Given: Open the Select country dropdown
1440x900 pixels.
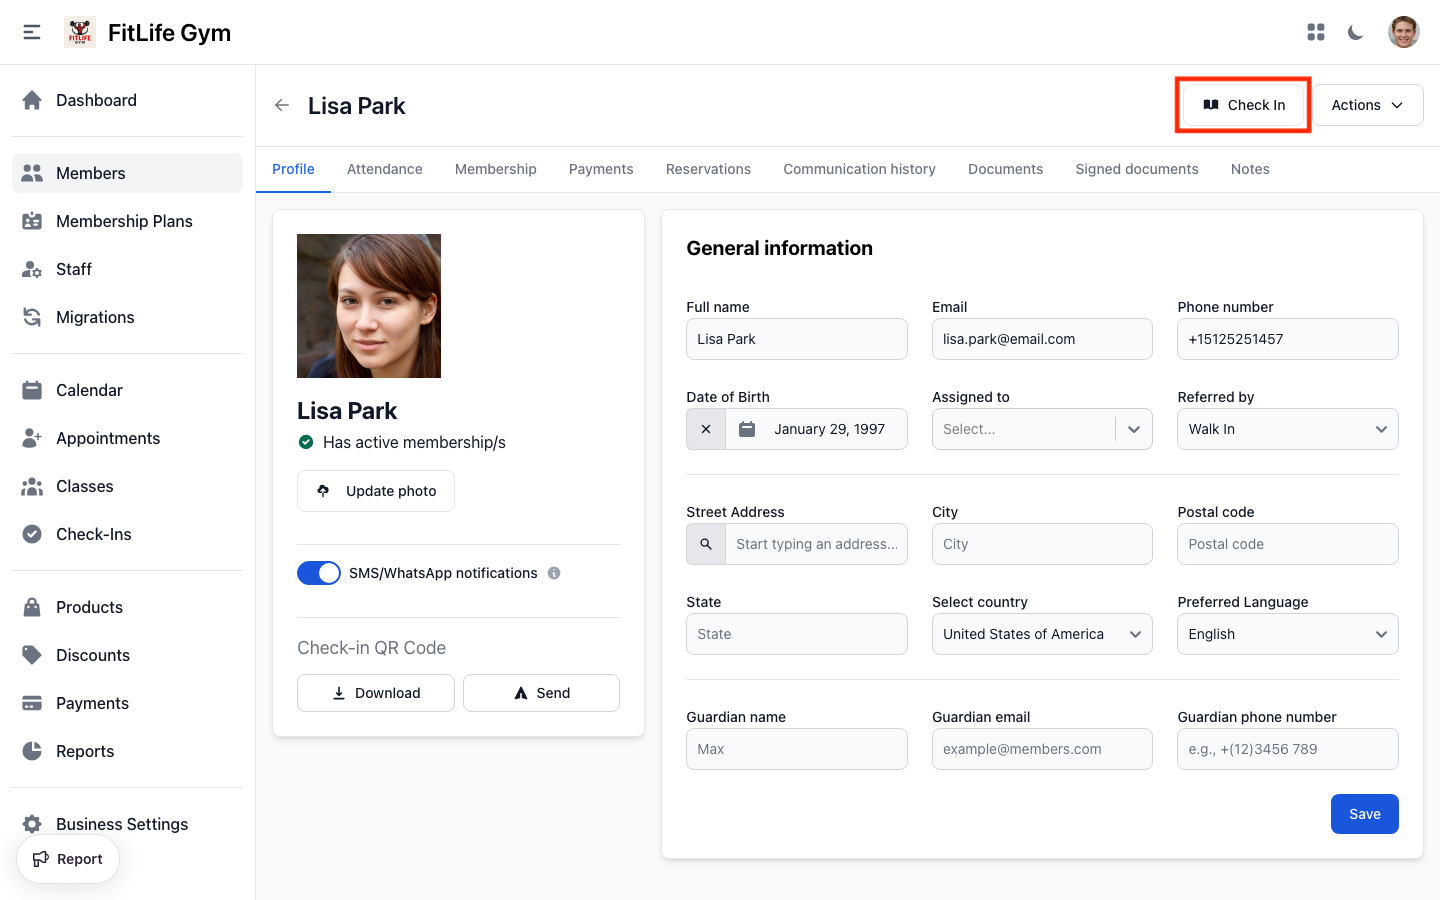Looking at the screenshot, I should tap(1042, 633).
